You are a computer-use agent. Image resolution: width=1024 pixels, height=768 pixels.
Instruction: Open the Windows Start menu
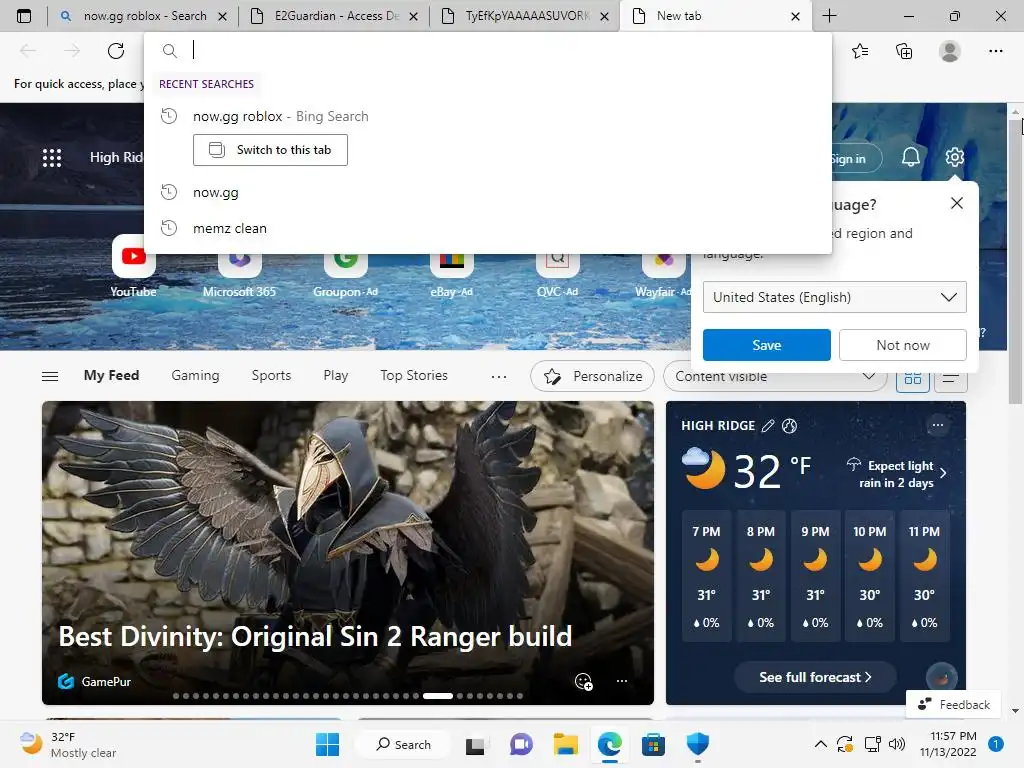pyautogui.click(x=327, y=744)
